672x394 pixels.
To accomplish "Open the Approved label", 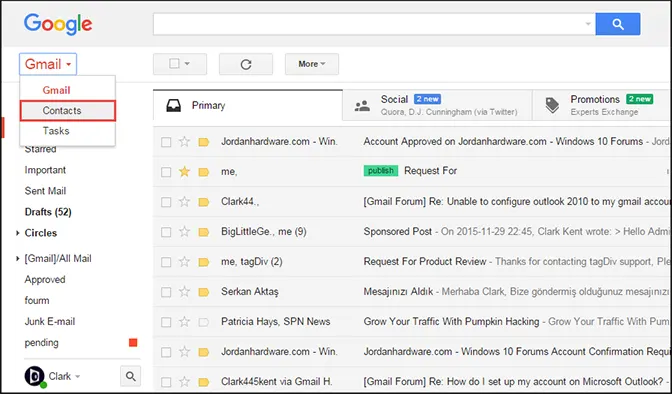I will (x=45, y=280).
